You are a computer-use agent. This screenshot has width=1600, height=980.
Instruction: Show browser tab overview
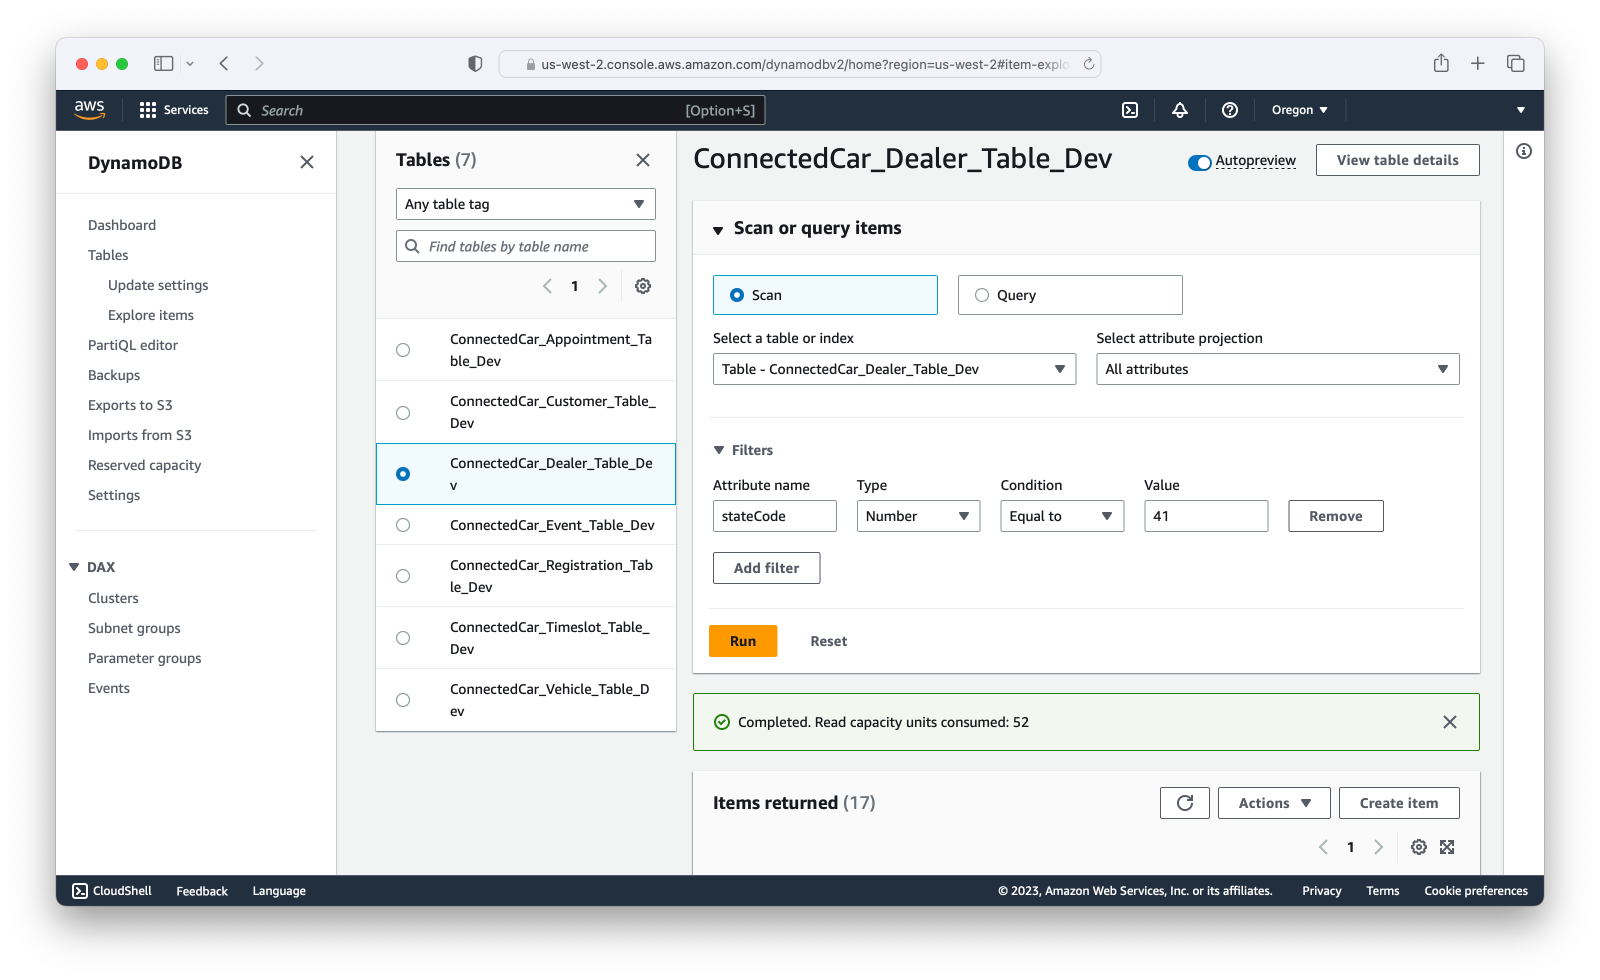(1516, 63)
